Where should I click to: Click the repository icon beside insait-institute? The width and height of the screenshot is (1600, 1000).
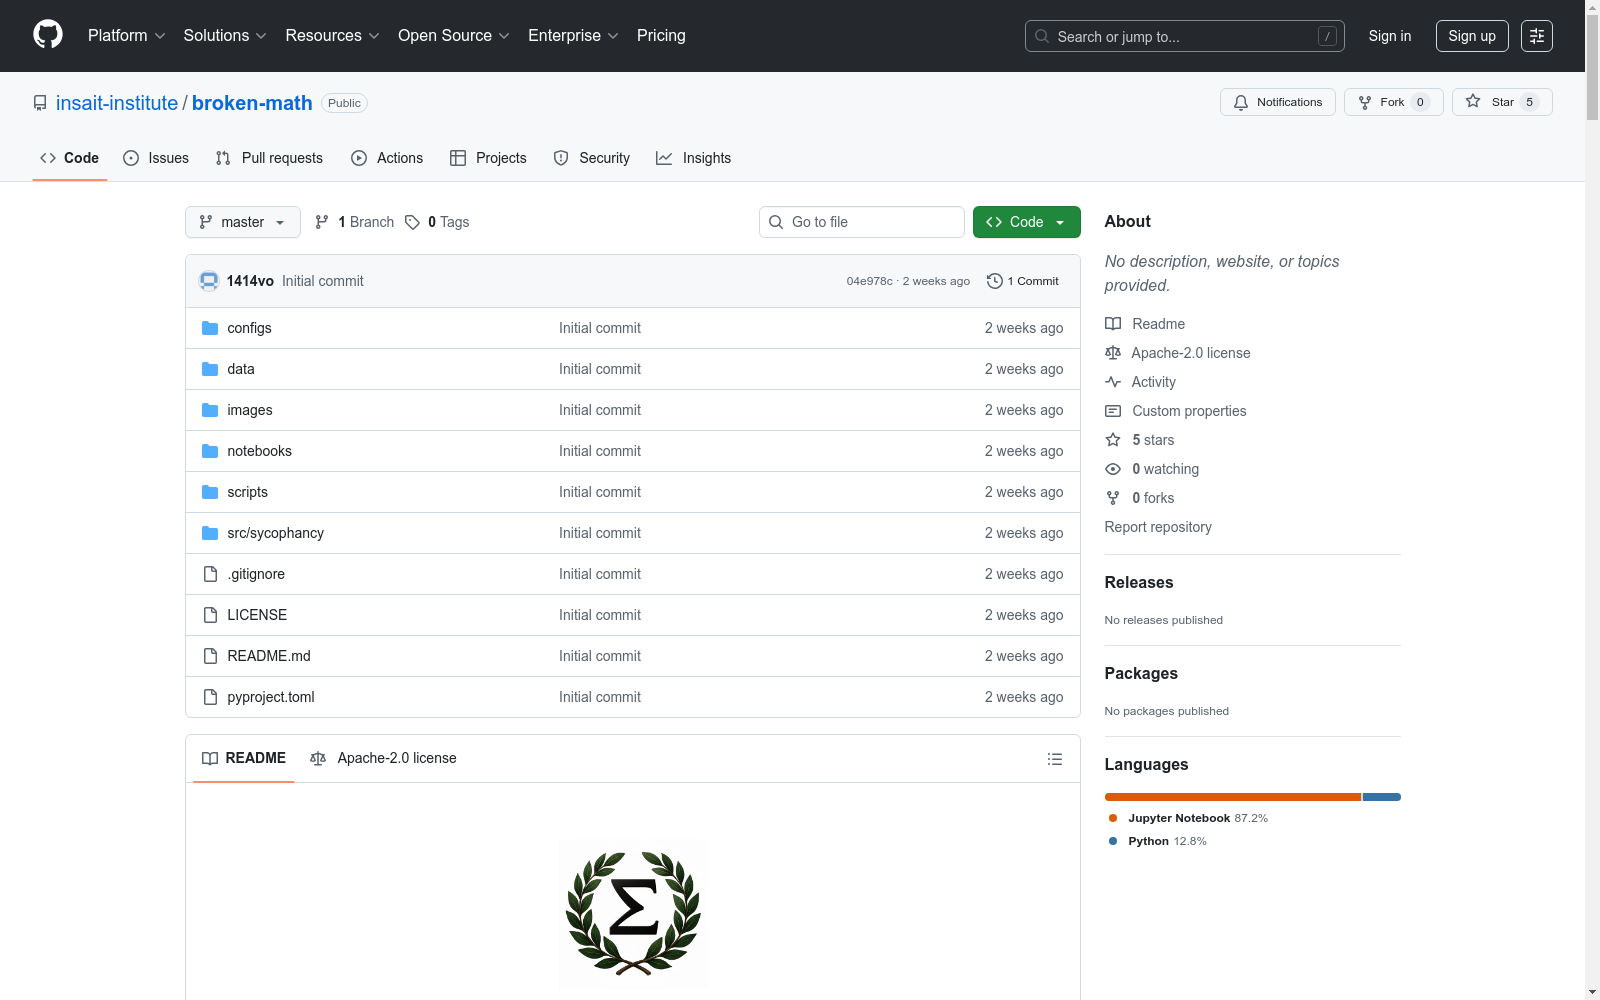[x=40, y=103]
